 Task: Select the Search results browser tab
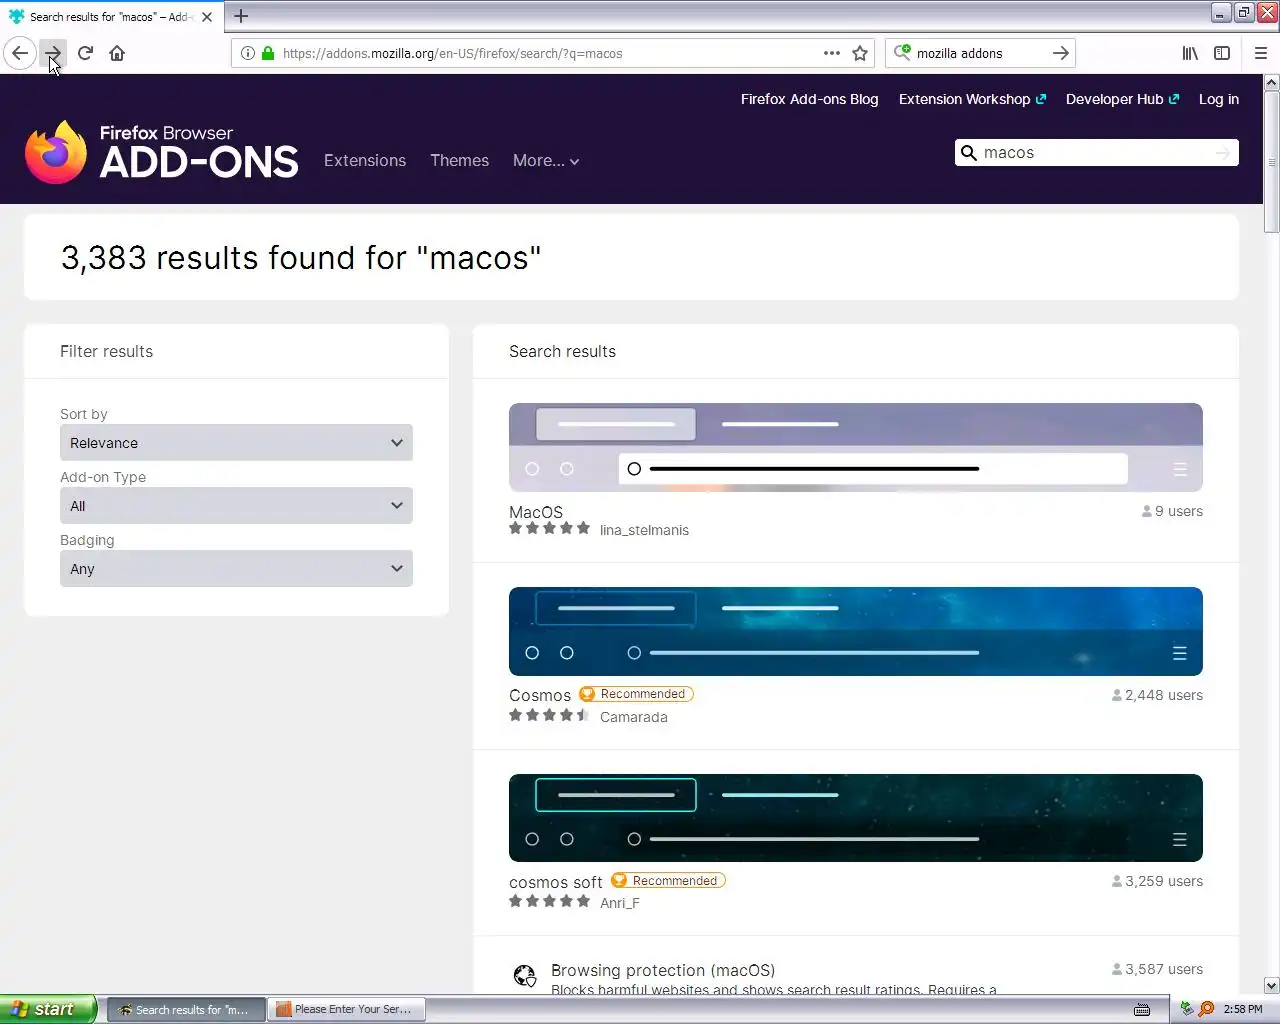(110, 17)
